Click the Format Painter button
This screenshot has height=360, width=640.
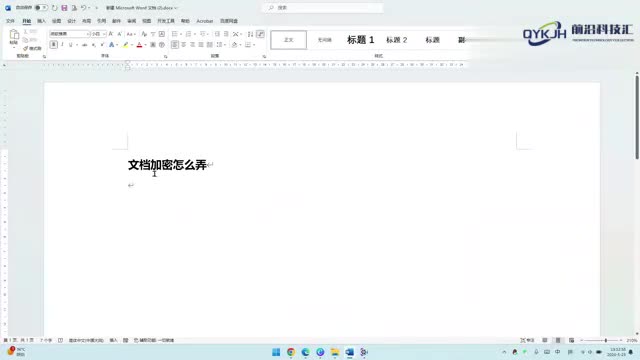pyautogui.click(x=32, y=48)
